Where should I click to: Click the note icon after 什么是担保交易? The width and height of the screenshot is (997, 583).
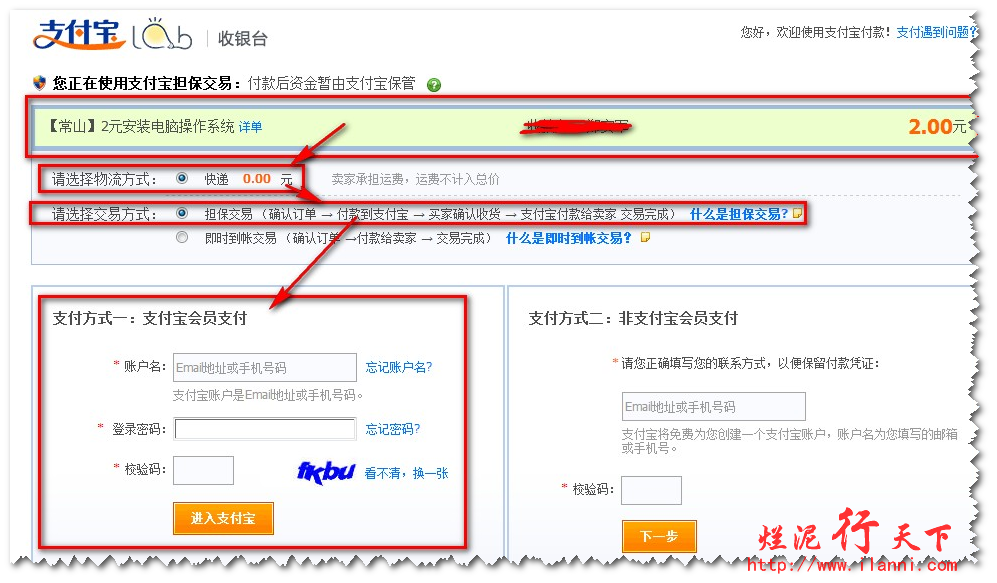[x=797, y=213]
